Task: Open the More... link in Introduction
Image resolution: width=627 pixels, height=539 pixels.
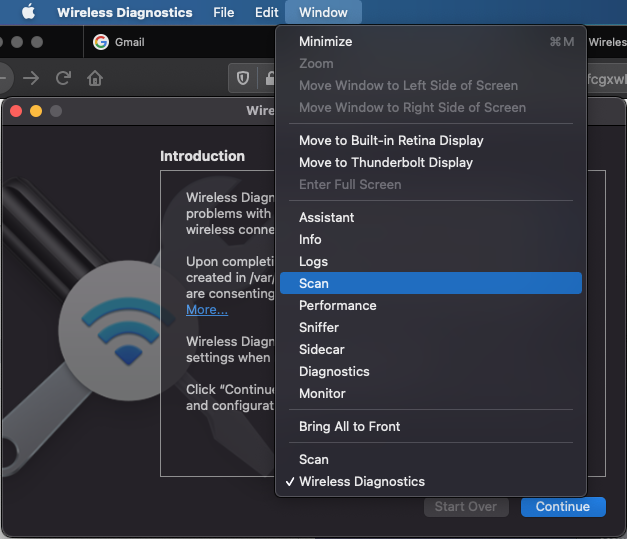Action: click(207, 309)
